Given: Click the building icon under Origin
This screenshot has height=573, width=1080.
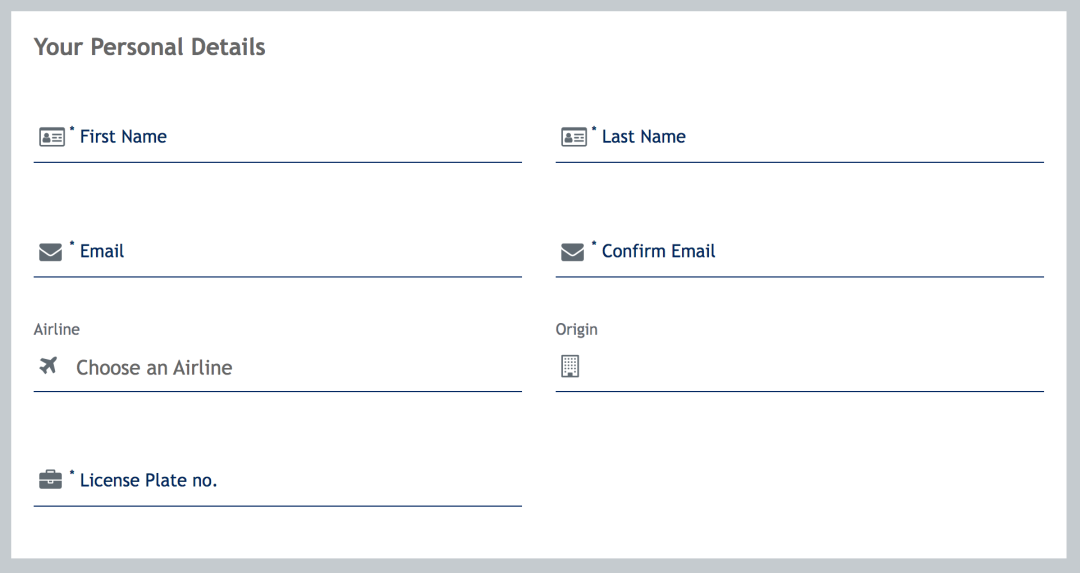Looking at the screenshot, I should coord(569,366).
